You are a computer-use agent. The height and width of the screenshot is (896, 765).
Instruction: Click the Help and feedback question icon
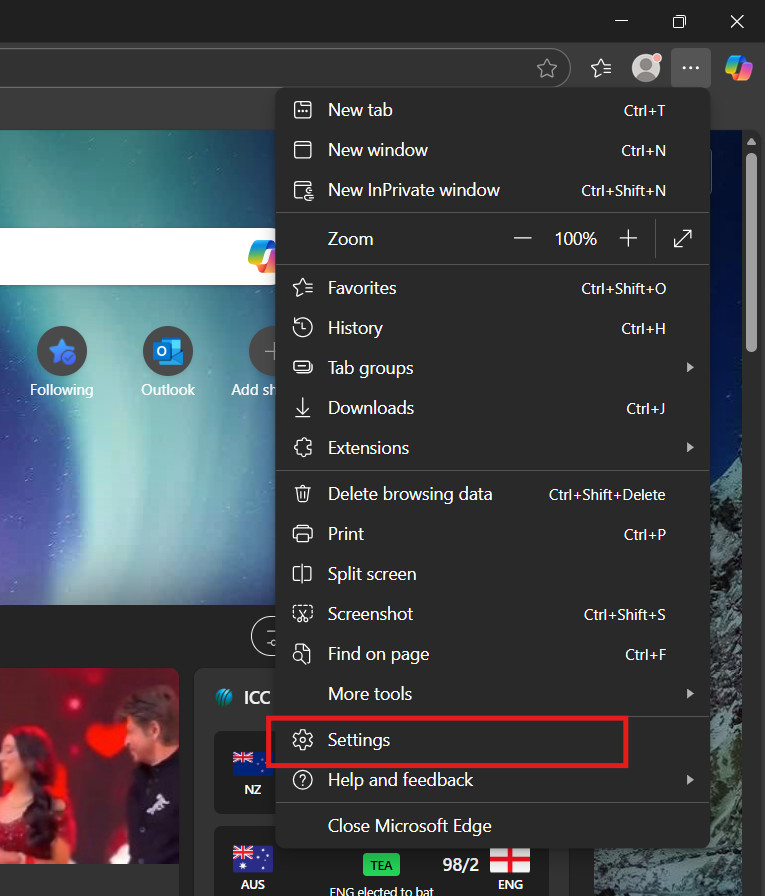(x=302, y=779)
